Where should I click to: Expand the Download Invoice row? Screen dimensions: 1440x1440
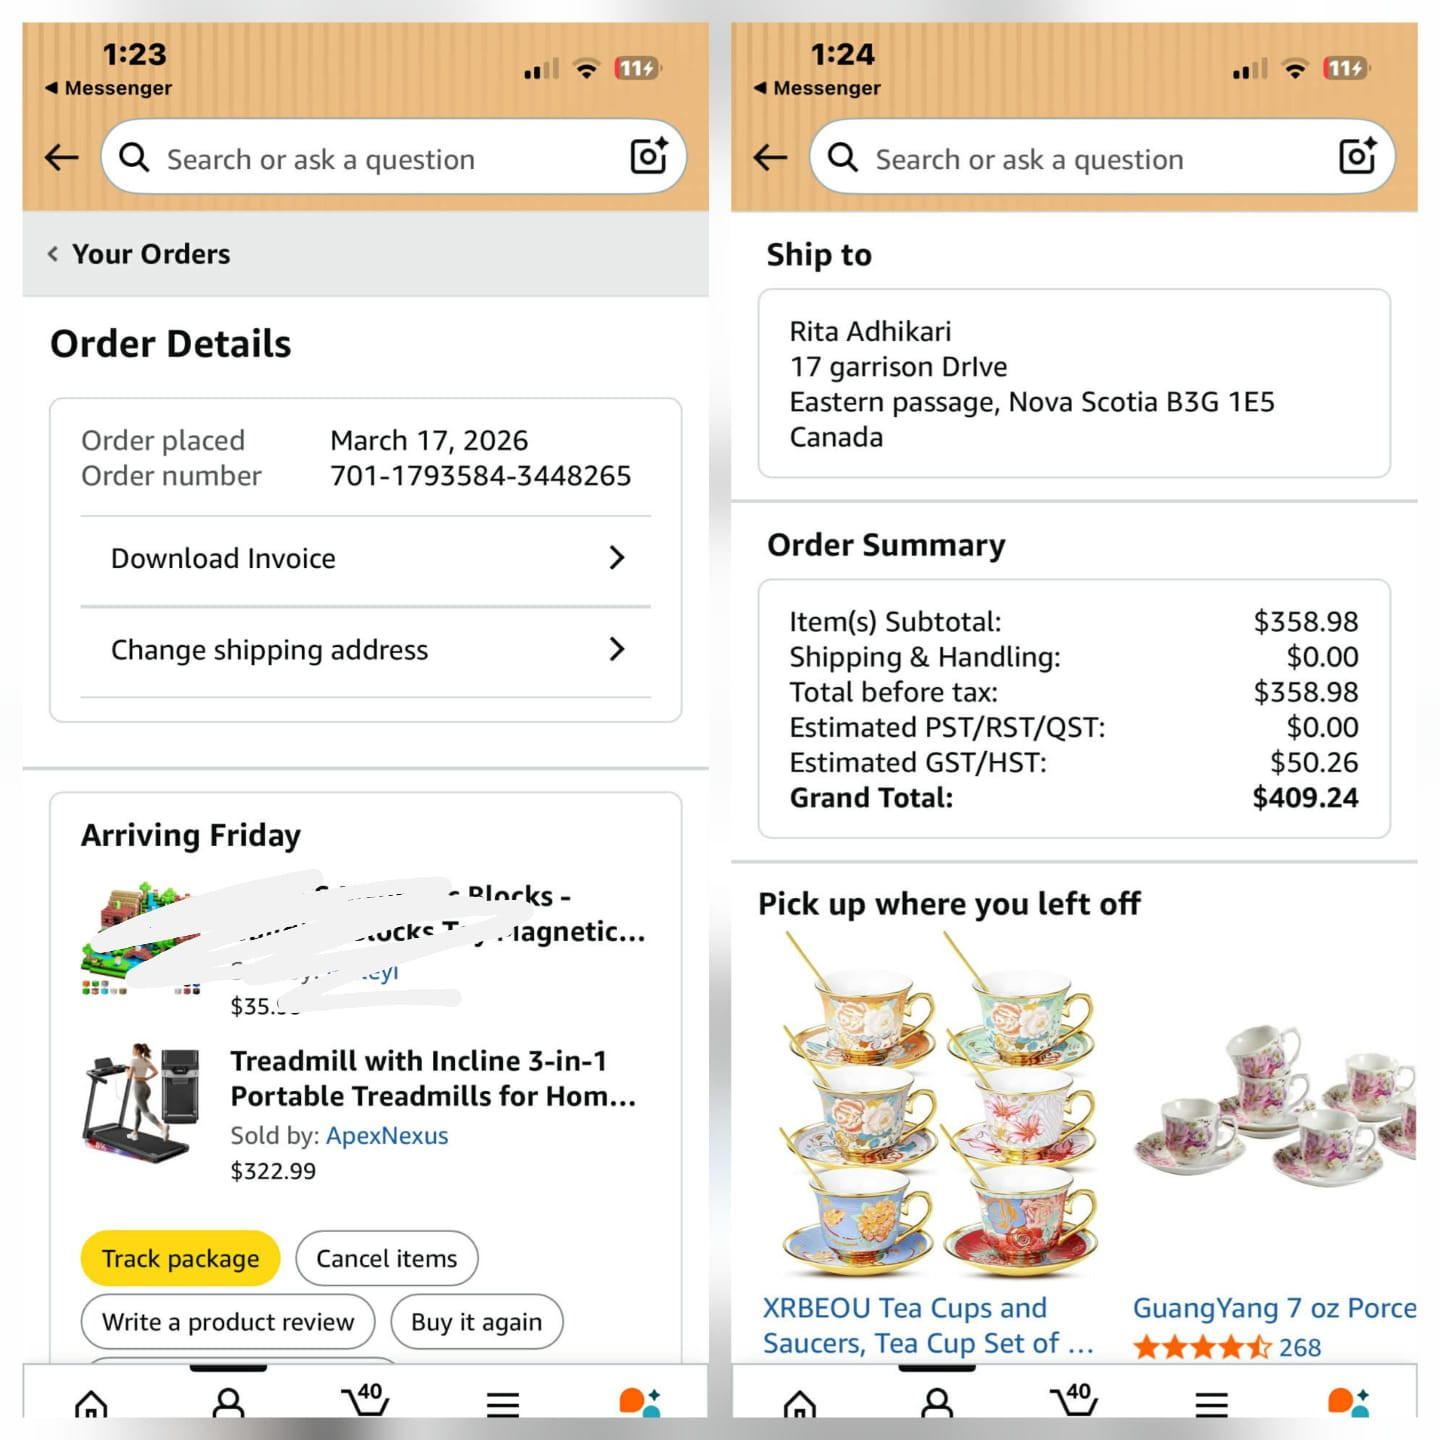coord(366,558)
